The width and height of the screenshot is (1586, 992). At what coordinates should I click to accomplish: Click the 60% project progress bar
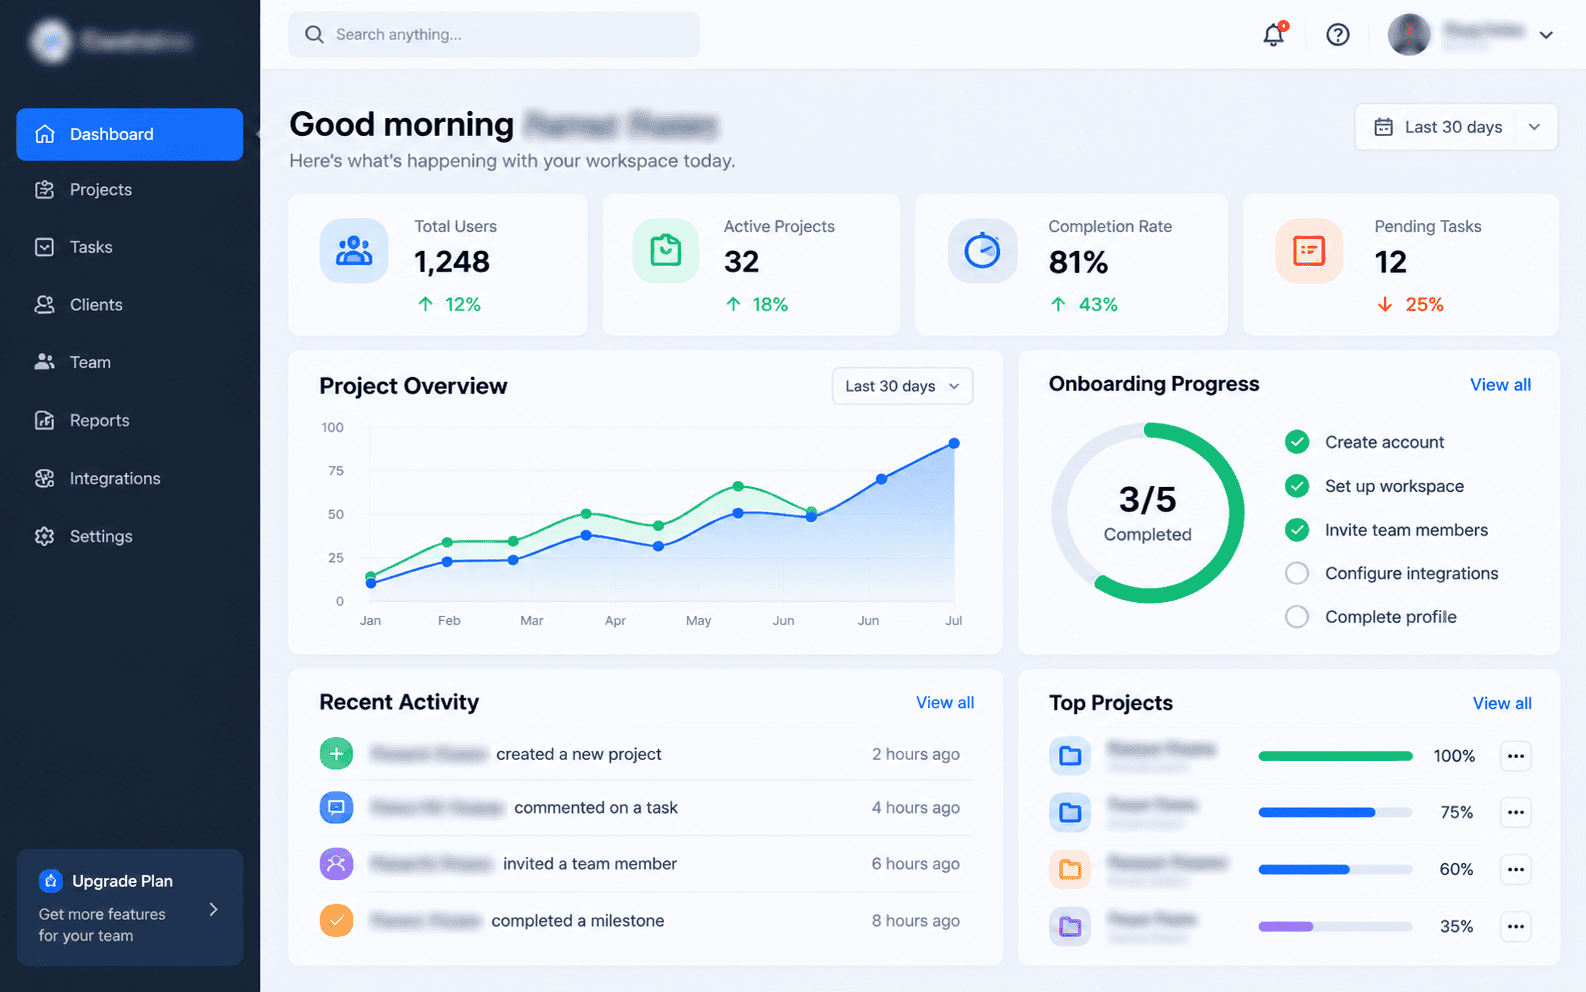1335,870
